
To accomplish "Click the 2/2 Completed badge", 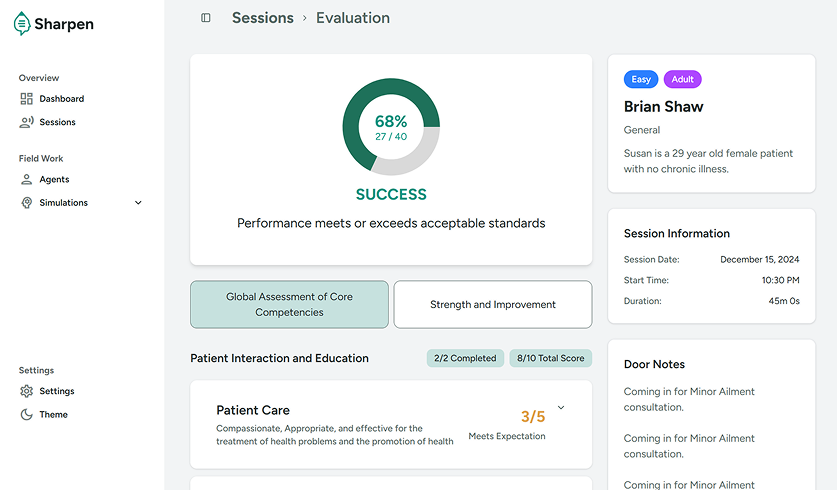I will click(464, 358).
